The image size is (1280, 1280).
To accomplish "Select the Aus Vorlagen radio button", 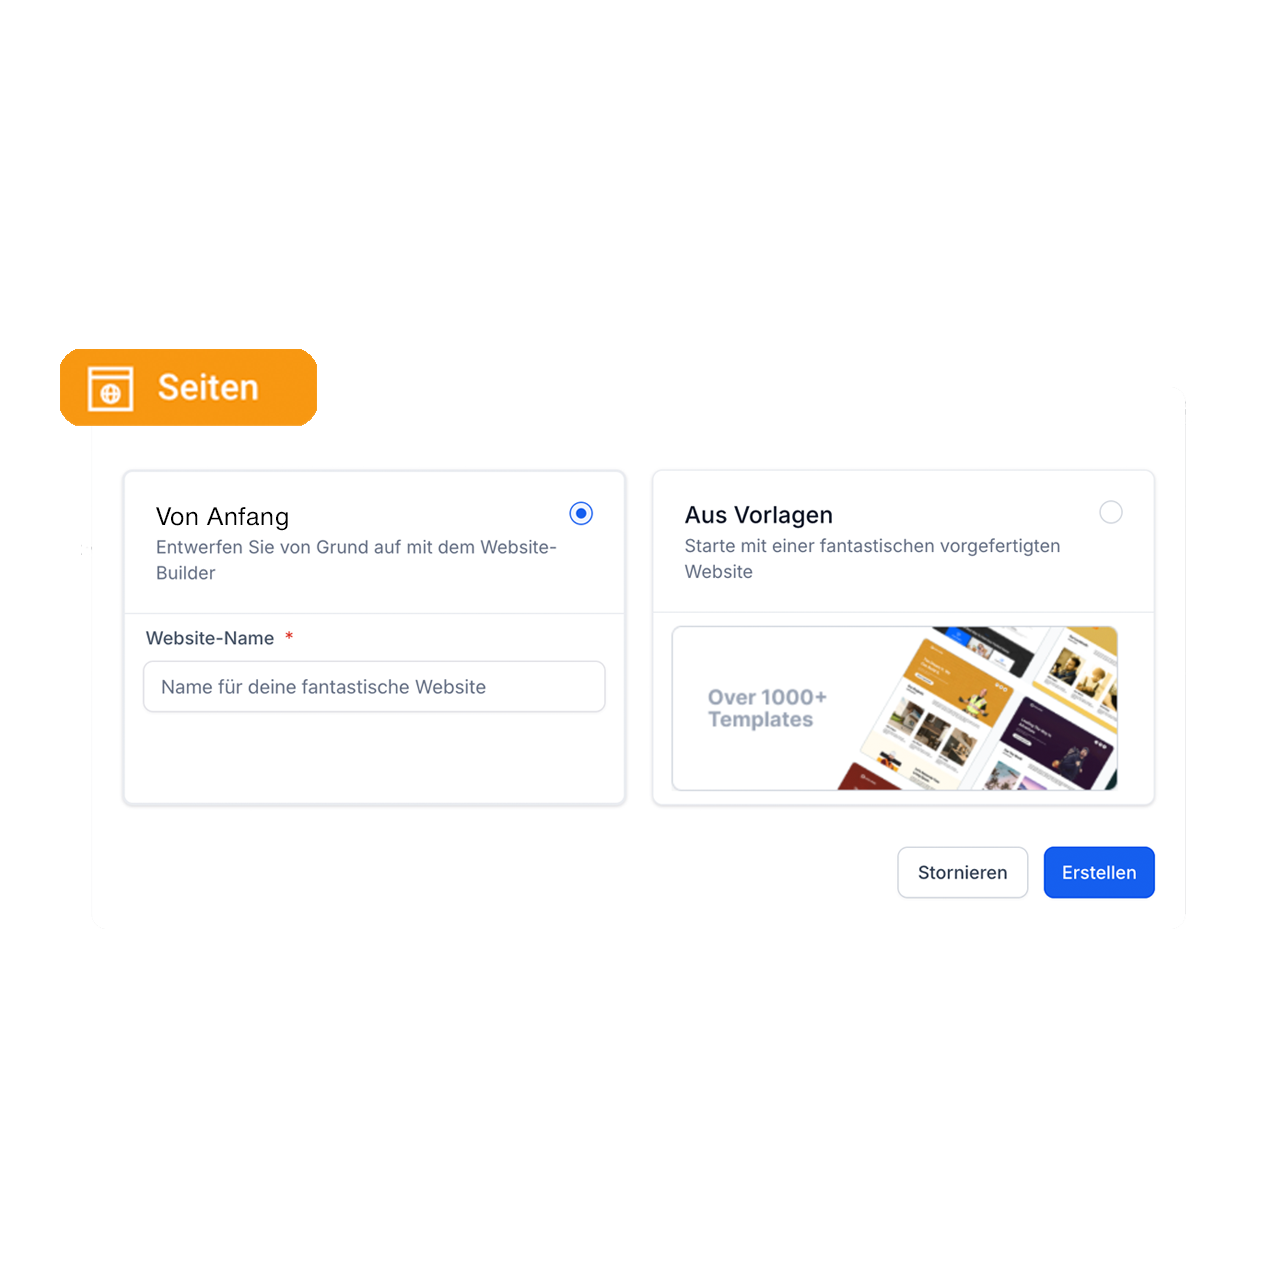I will point(1111,512).
